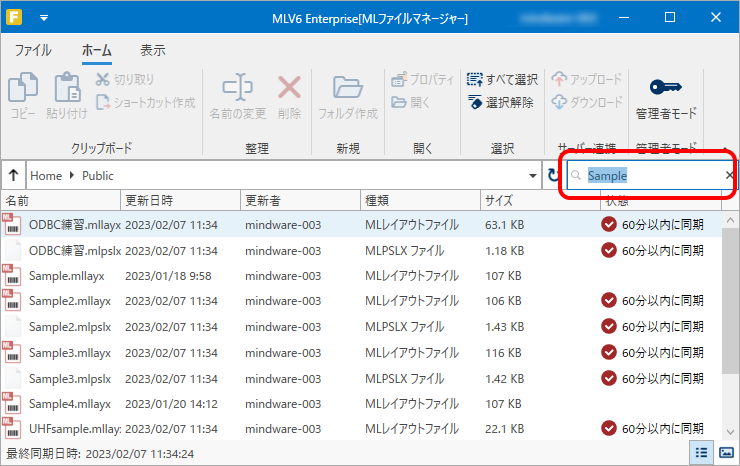Select the file ODBC練習.mlpslx
The height and width of the screenshot is (466, 740).
pyautogui.click(x=361, y=250)
